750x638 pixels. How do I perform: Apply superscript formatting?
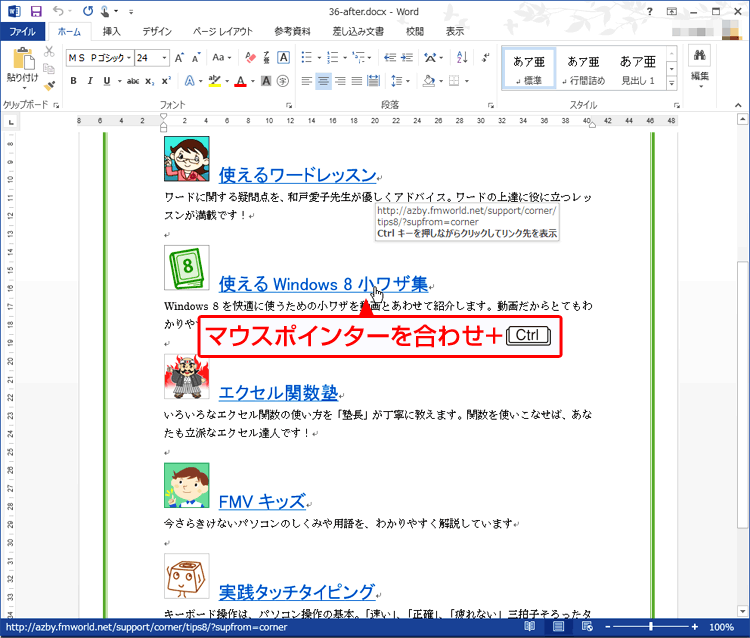[x=166, y=81]
